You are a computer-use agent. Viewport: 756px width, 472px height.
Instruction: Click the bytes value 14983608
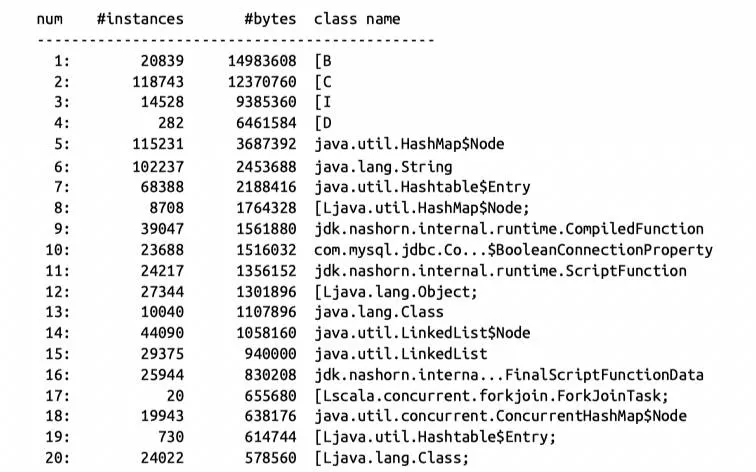[261, 61]
